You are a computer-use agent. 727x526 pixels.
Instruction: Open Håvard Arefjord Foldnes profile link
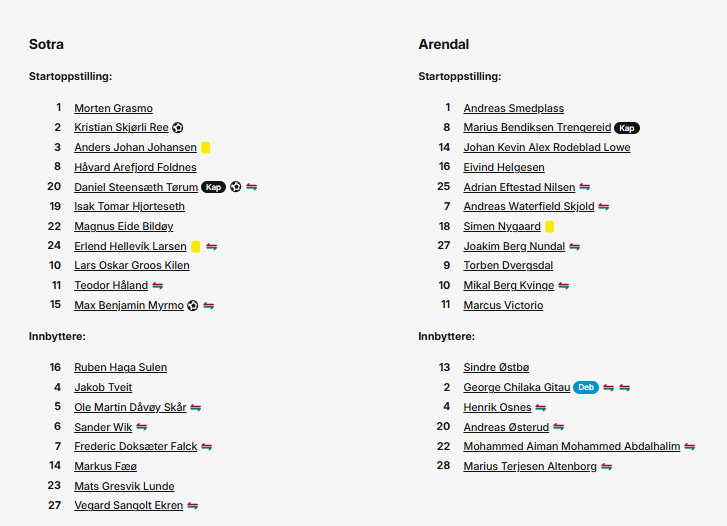pos(135,167)
